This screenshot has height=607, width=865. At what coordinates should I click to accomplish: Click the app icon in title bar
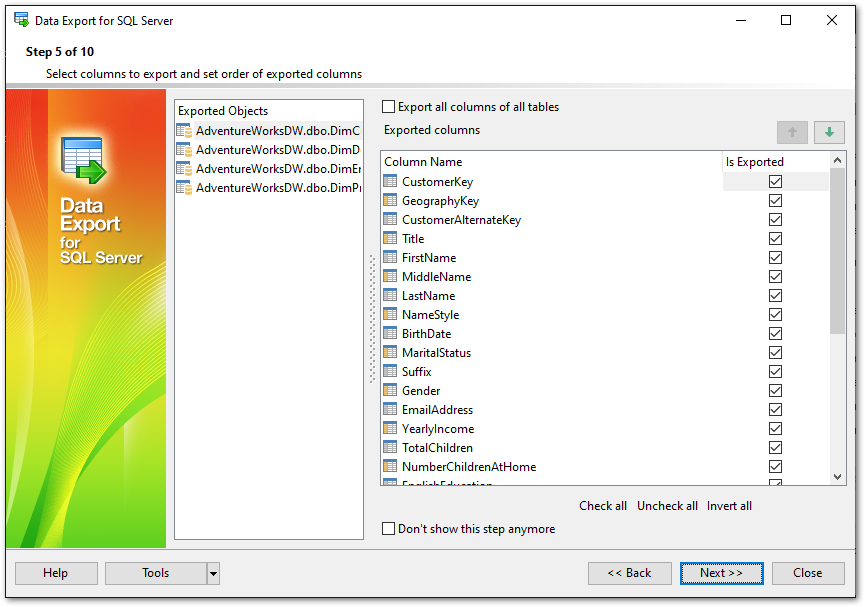point(21,20)
